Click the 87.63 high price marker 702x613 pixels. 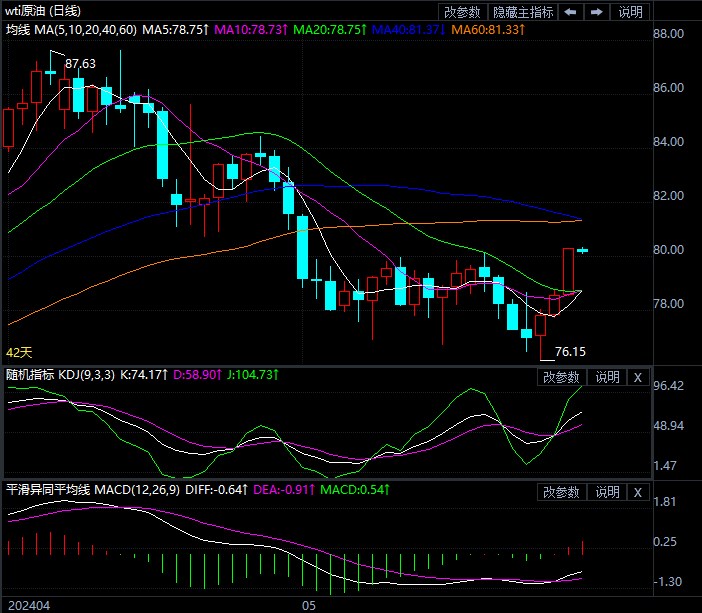tap(80, 63)
